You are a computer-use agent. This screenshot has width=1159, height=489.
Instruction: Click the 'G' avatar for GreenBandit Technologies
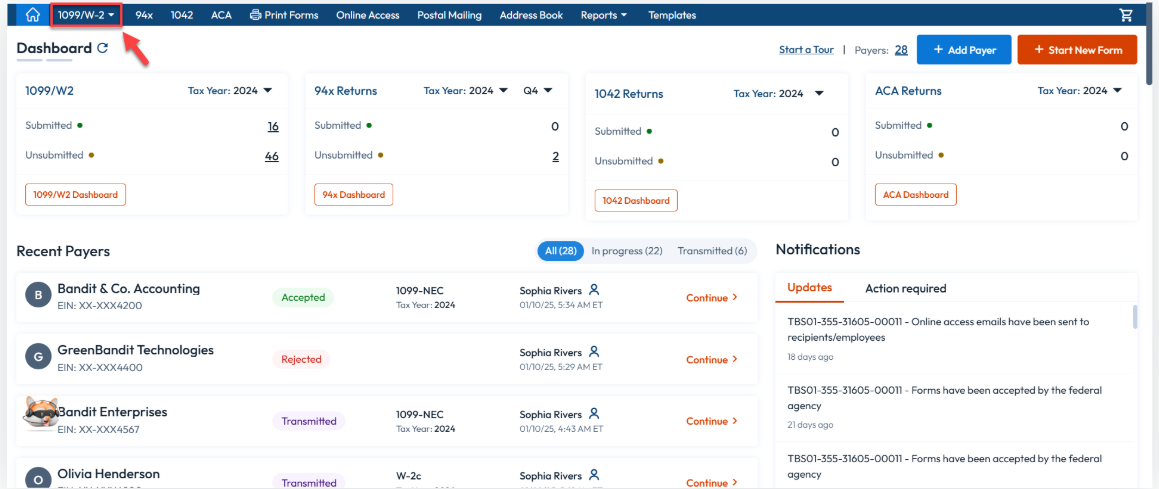(x=38, y=357)
